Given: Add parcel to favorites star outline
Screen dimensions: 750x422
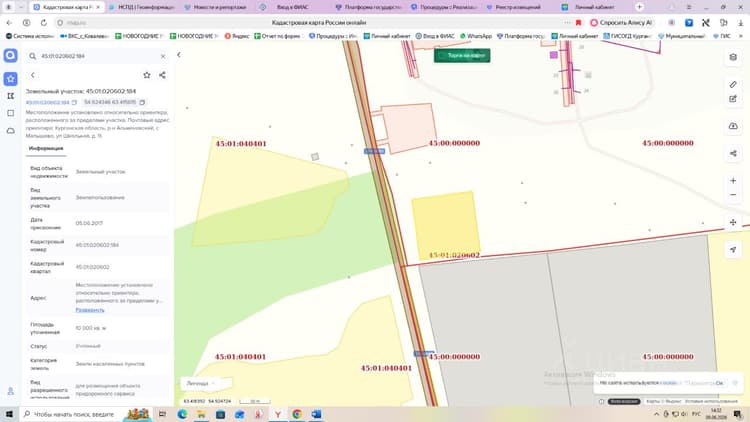Looking at the screenshot, I should (x=147, y=75).
